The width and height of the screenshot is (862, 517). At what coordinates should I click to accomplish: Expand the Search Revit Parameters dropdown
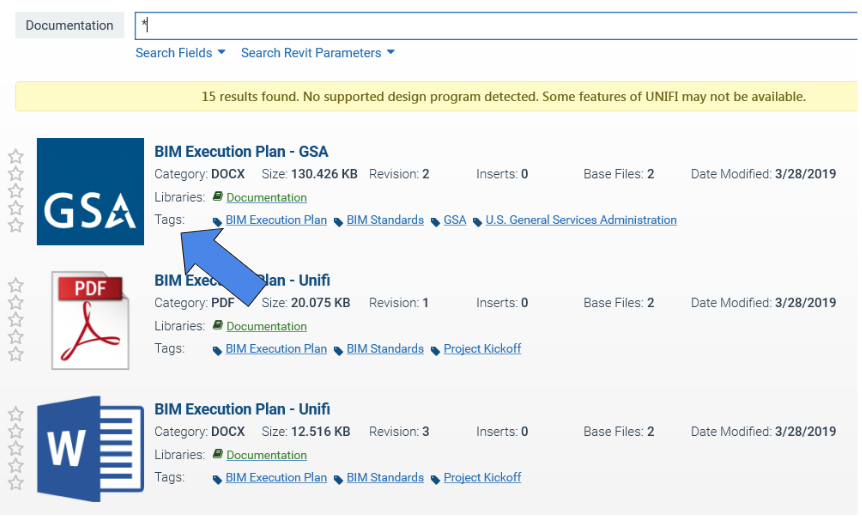(317, 53)
